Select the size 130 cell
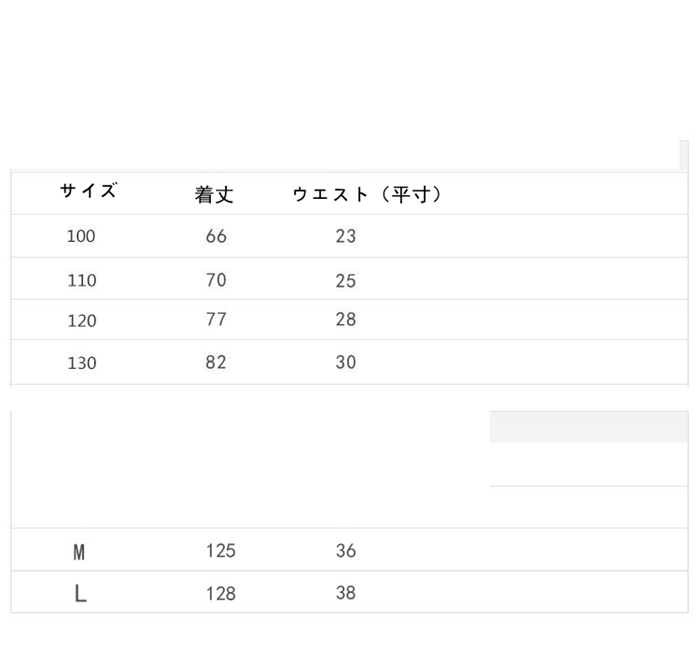The width and height of the screenshot is (700, 663). [82, 363]
